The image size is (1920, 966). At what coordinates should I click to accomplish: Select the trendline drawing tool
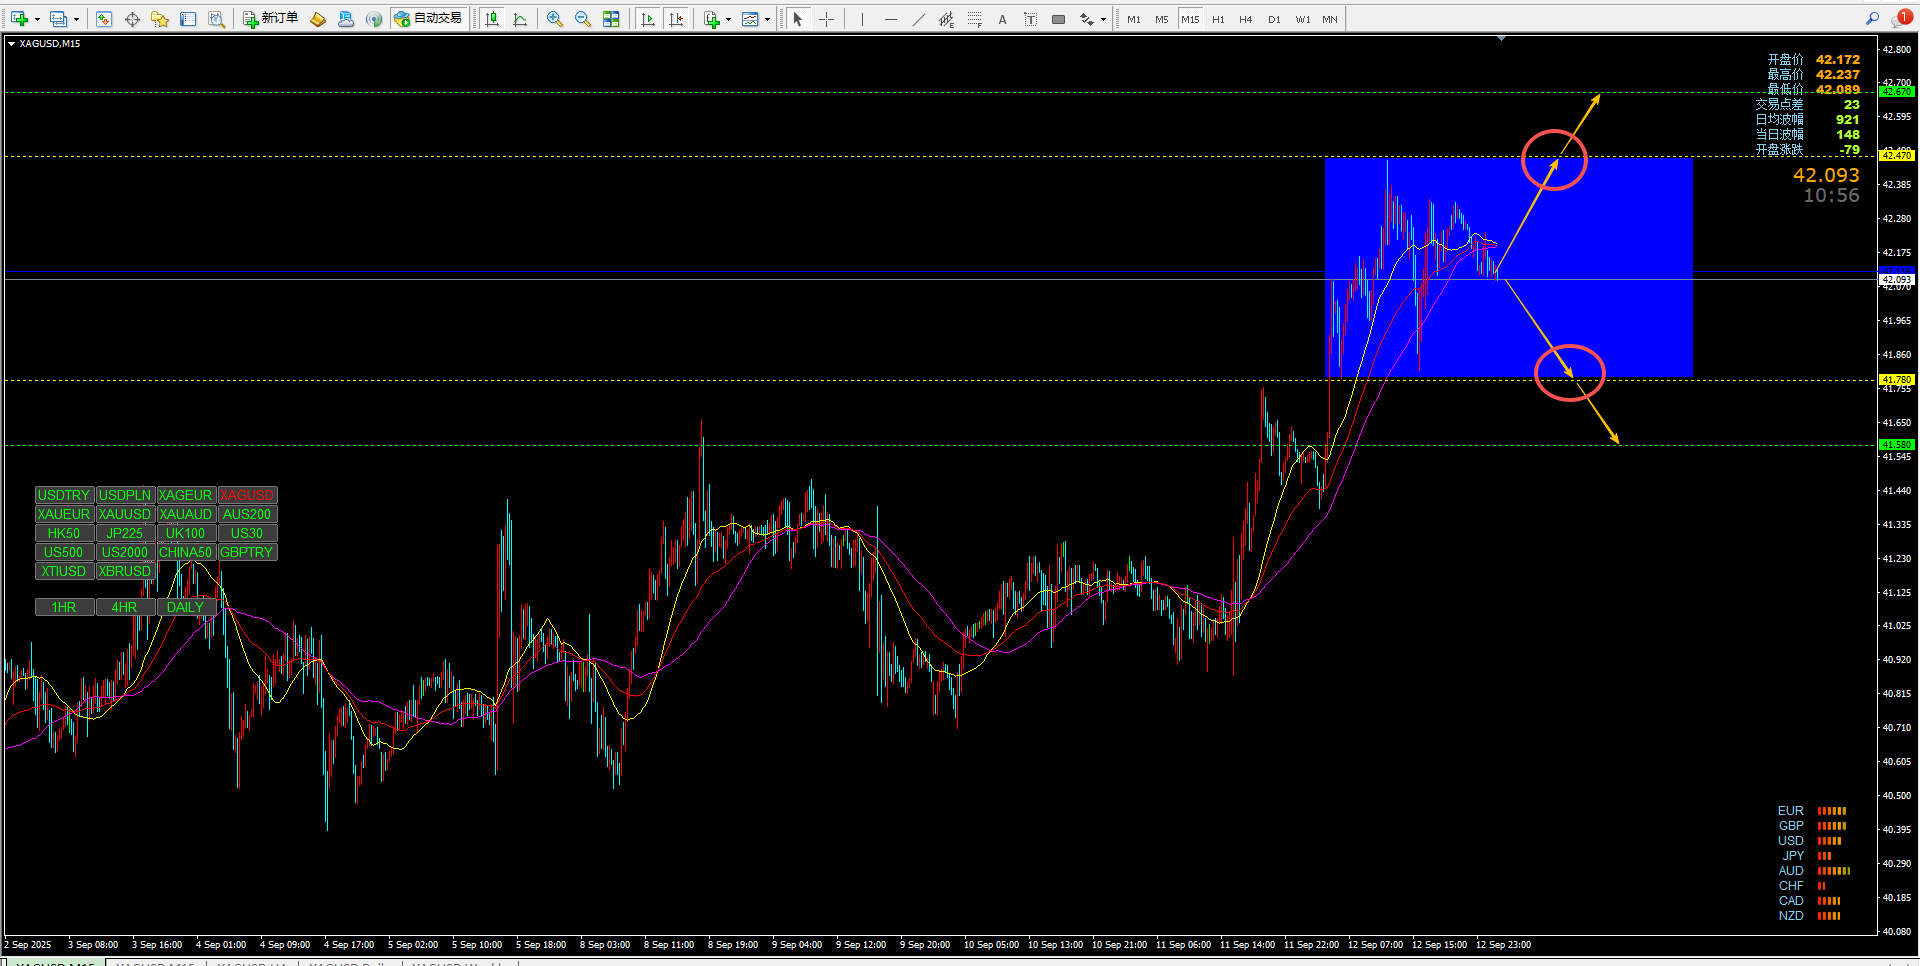click(x=918, y=19)
